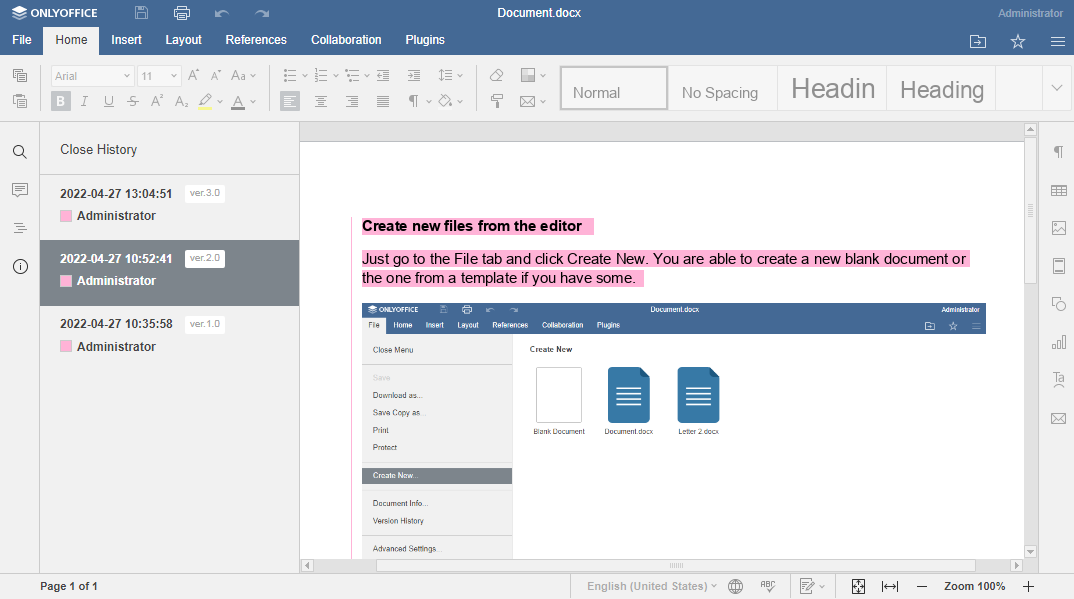
Task: Mark document as favorite star icon
Action: (1018, 42)
